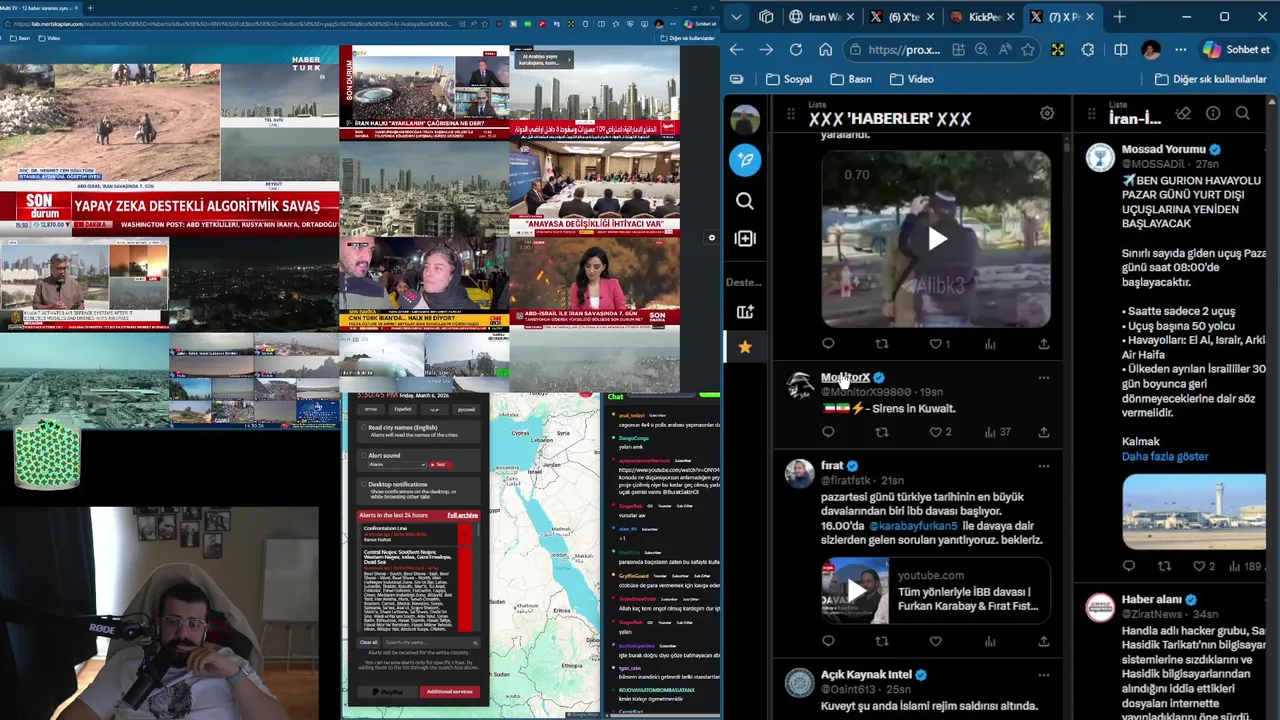The width and height of the screenshot is (1280, 720).
Task: Open Video bookmark folder in left browser
Action: click(49, 38)
